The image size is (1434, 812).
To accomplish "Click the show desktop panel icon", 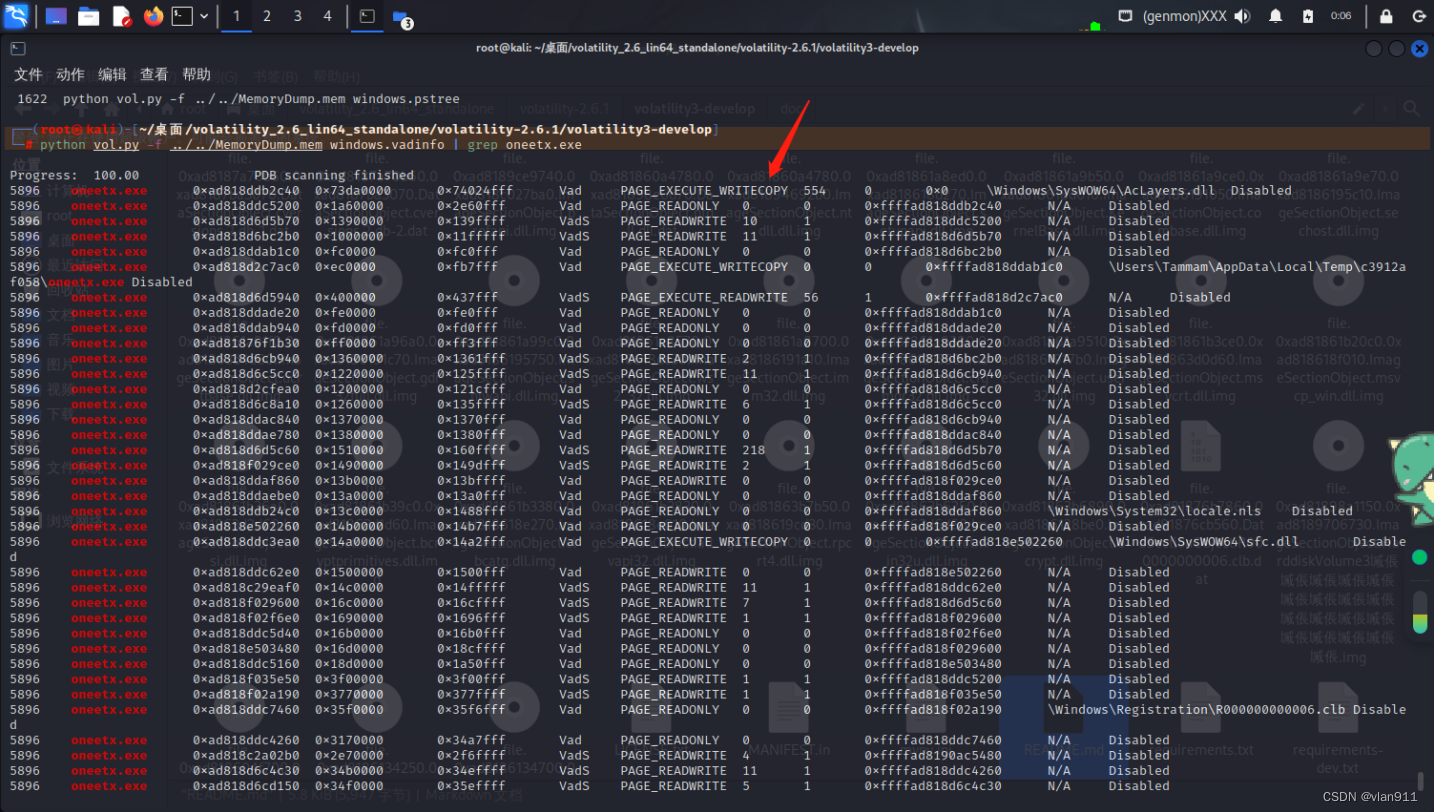I will [x=56, y=16].
